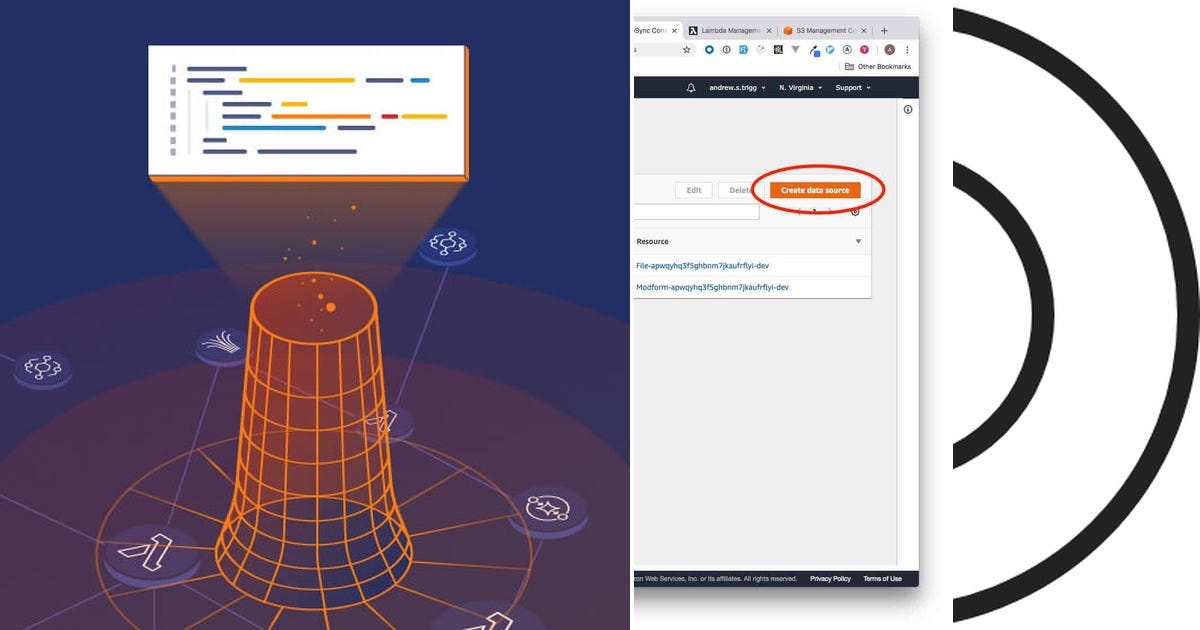Viewport: 1200px width, 630px height.
Task: Click the sort arrow on the Resource column
Action: pos(858,241)
